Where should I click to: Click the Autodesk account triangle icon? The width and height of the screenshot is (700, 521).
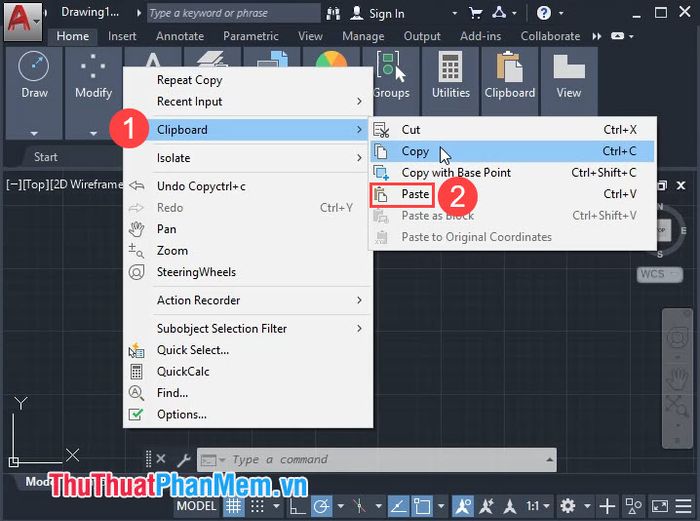(x=499, y=13)
